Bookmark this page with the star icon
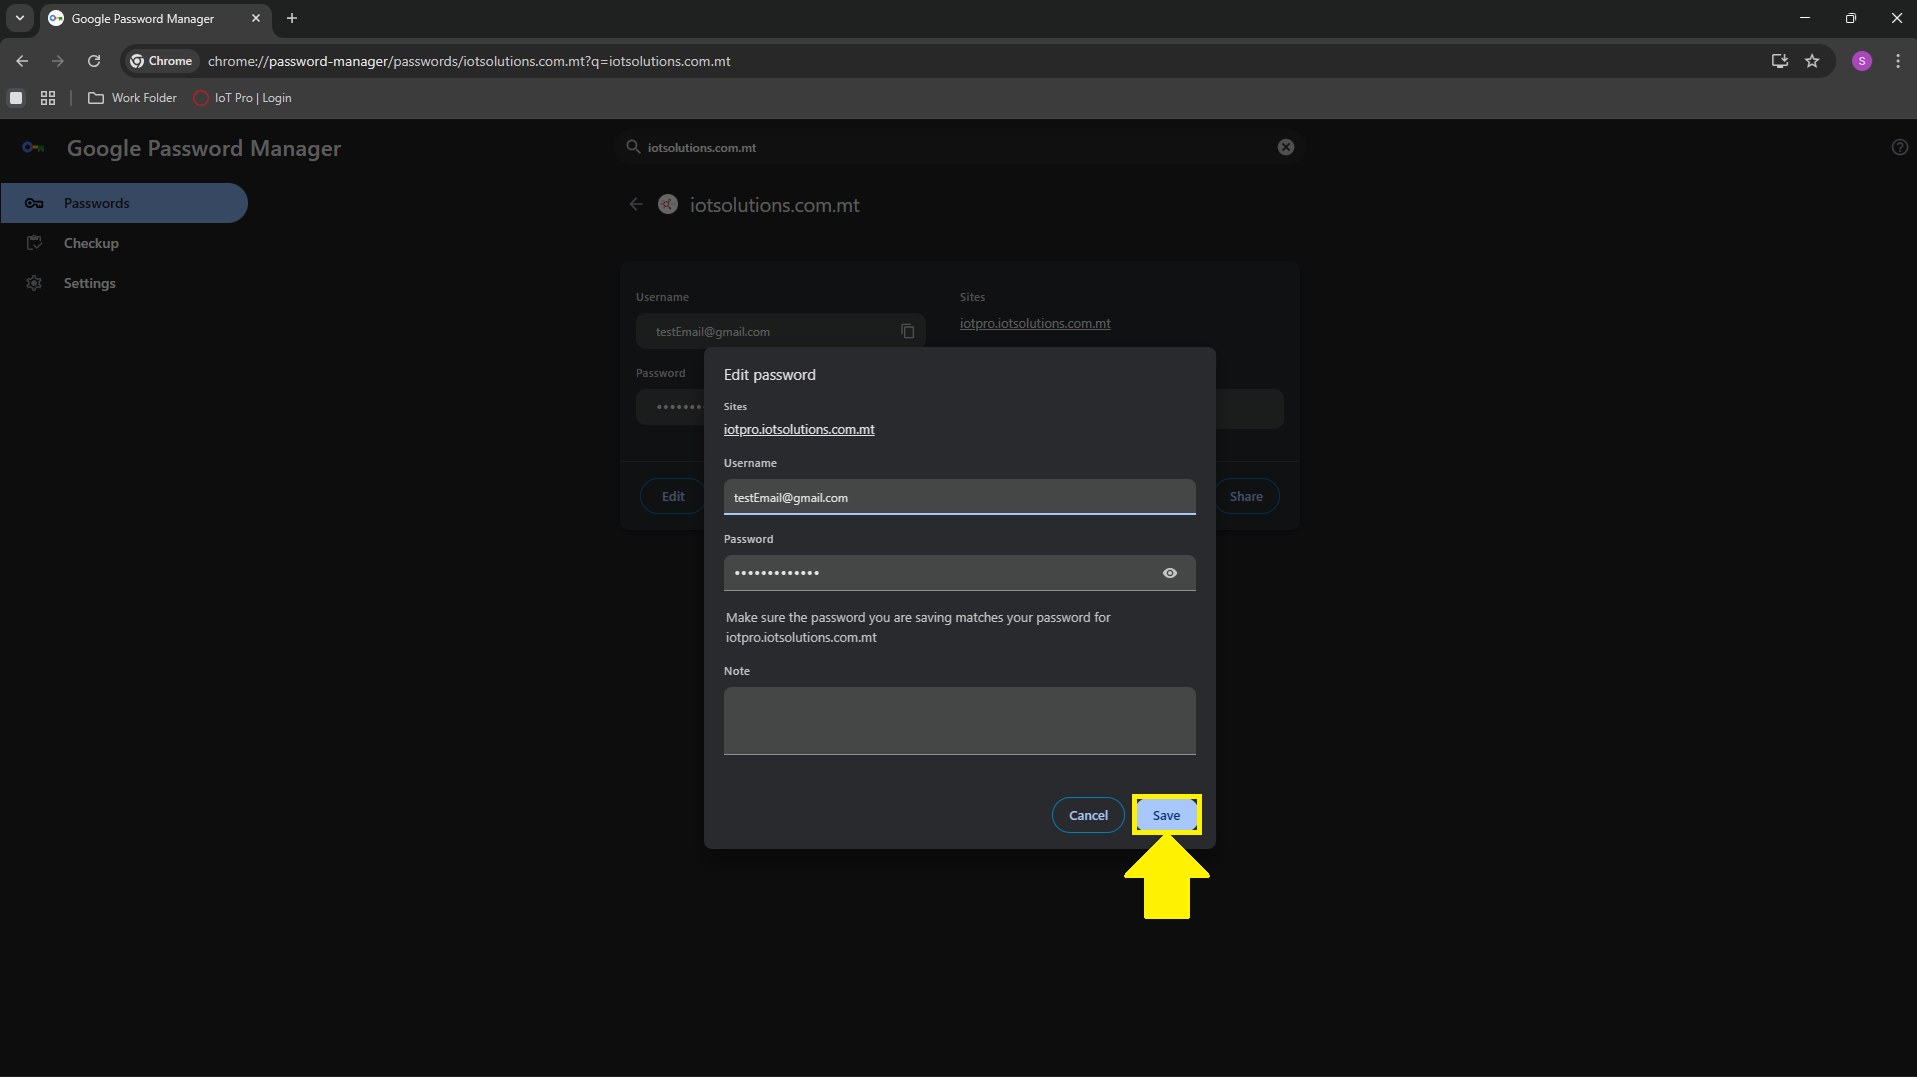The width and height of the screenshot is (1917, 1077). tap(1812, 61)
